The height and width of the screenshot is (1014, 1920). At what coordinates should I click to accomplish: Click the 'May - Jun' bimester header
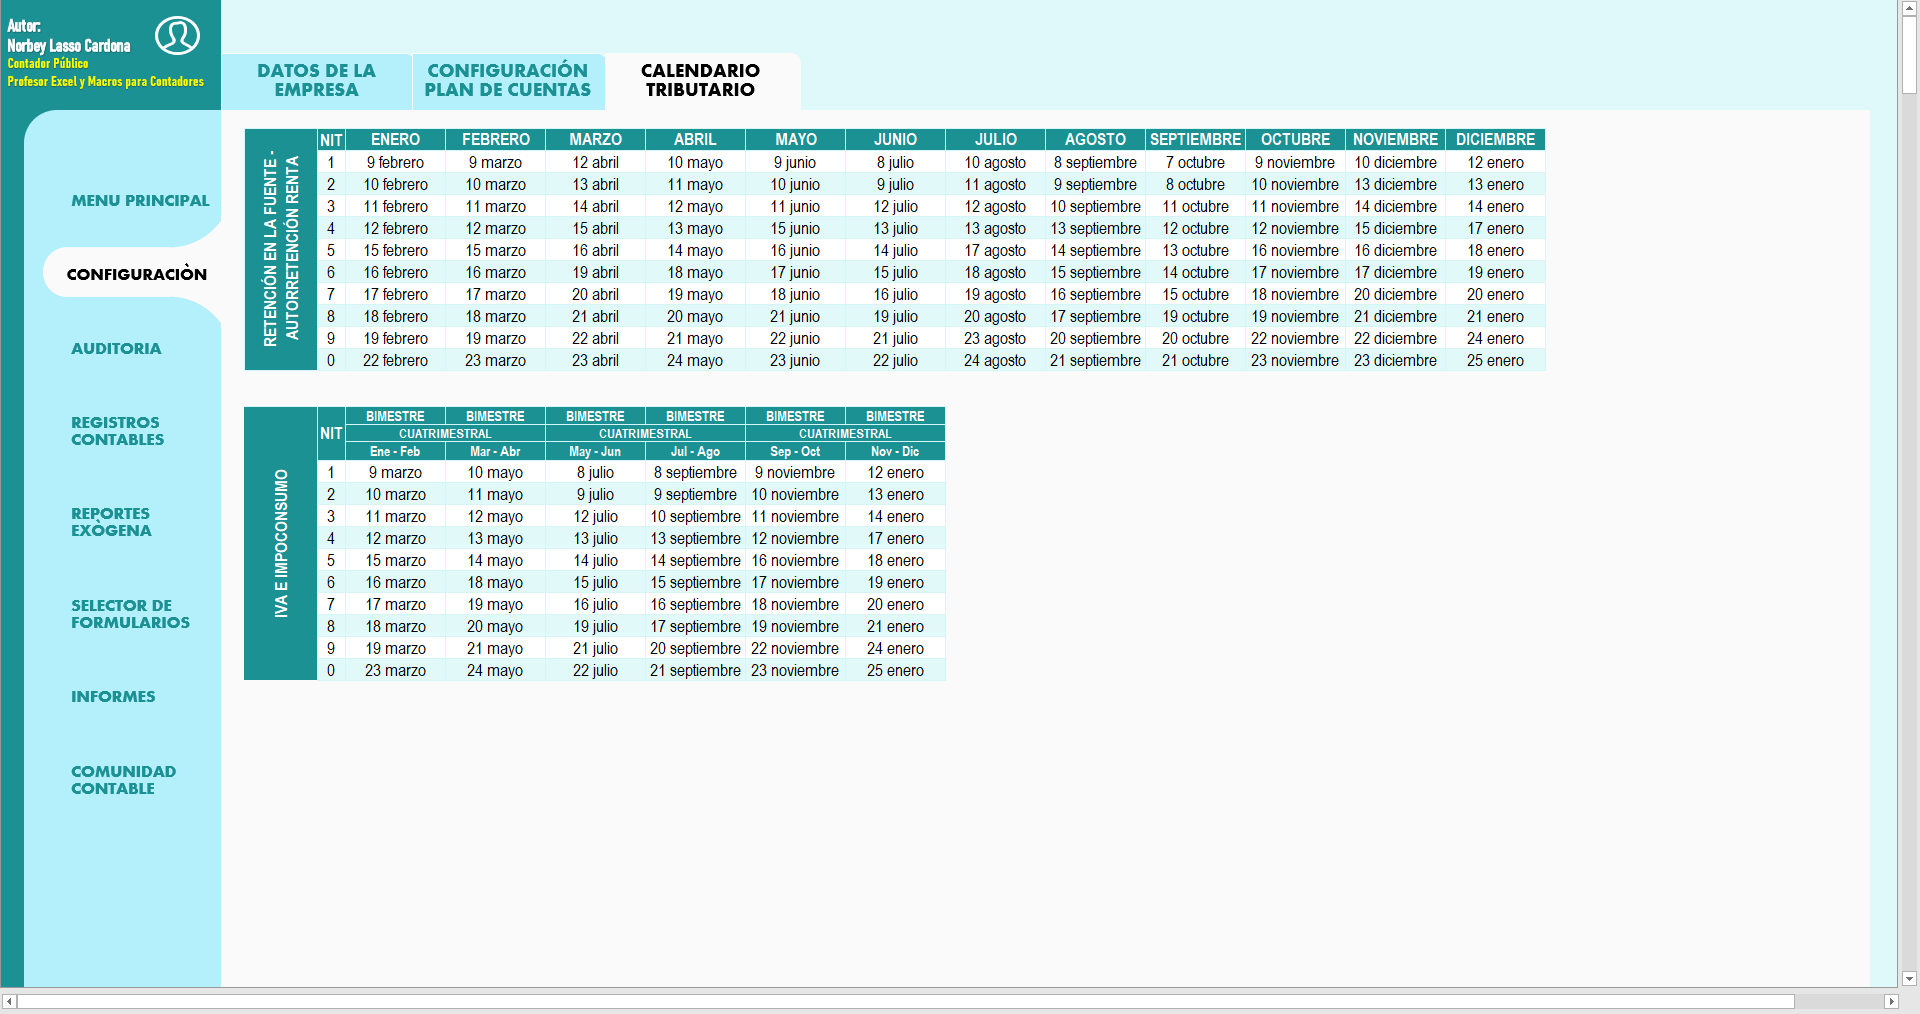point(595,452)
